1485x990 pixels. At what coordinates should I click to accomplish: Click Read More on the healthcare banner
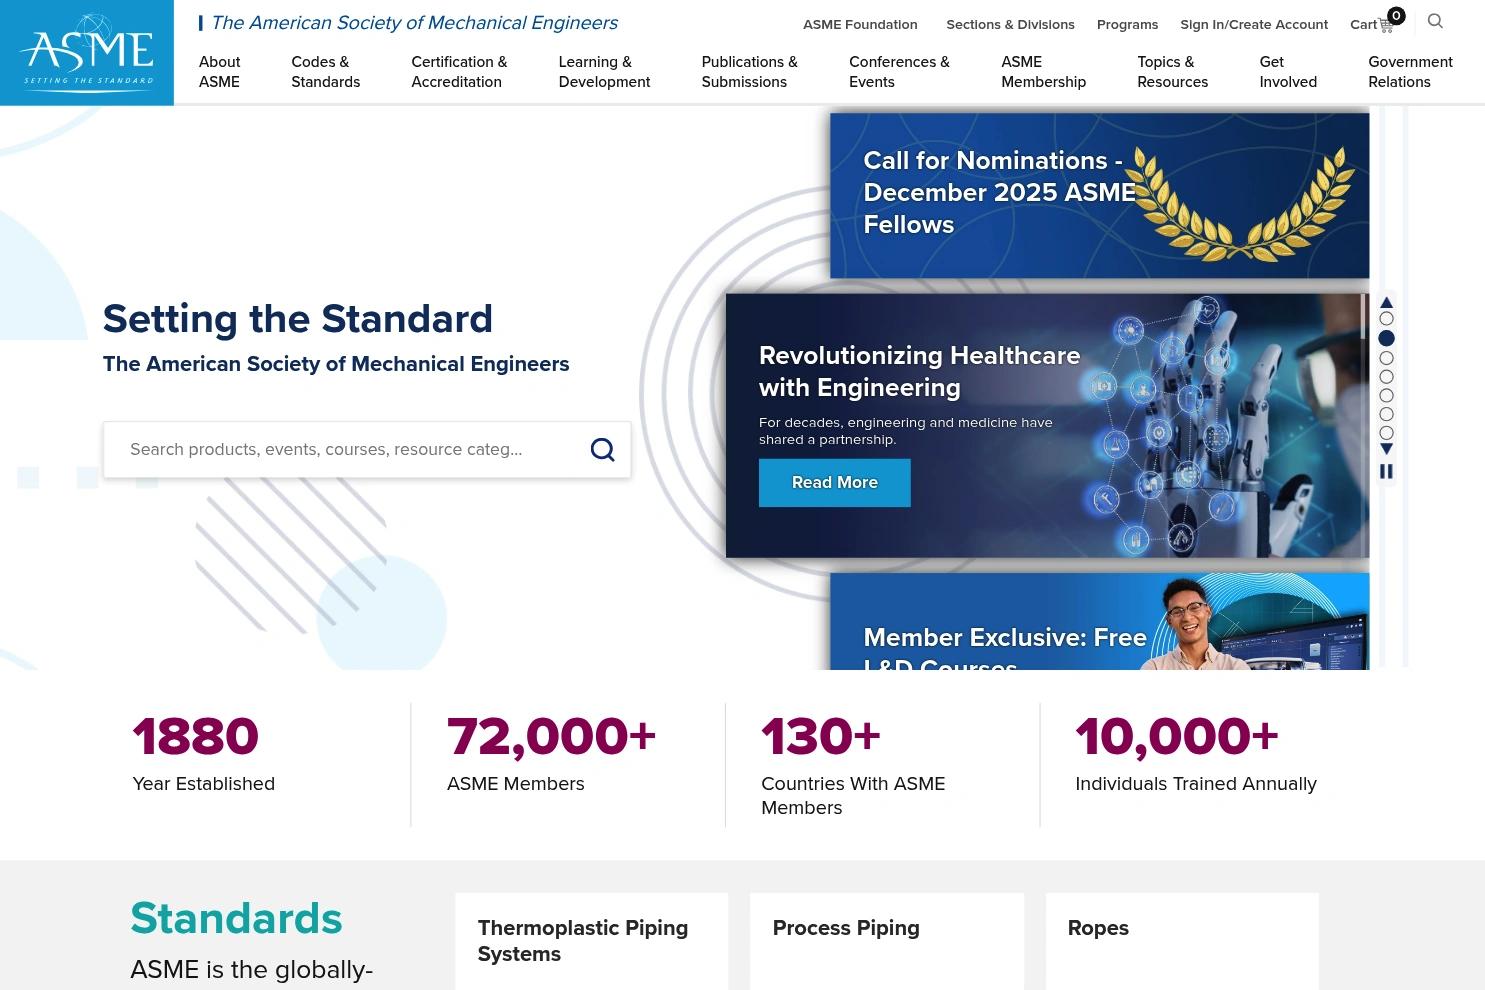[834, 482]
